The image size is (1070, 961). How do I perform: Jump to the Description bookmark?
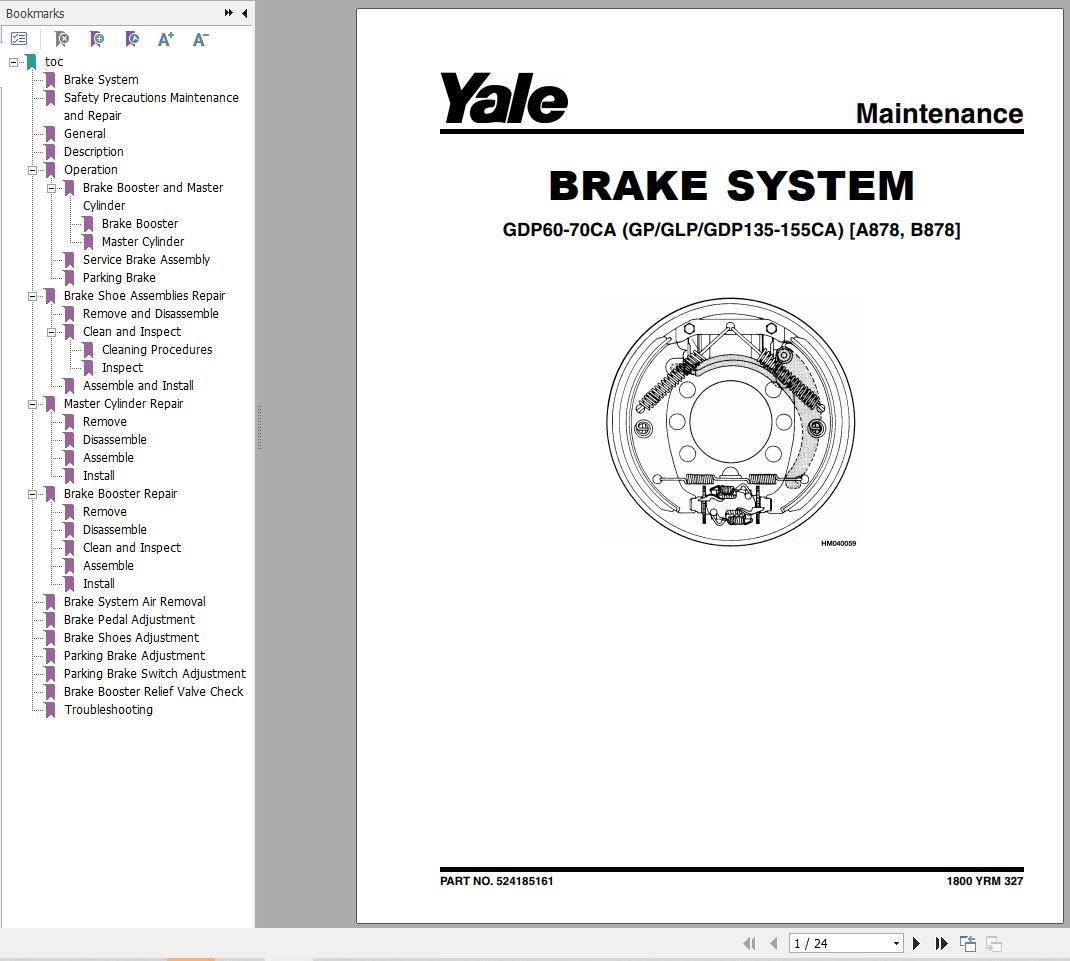93,152
